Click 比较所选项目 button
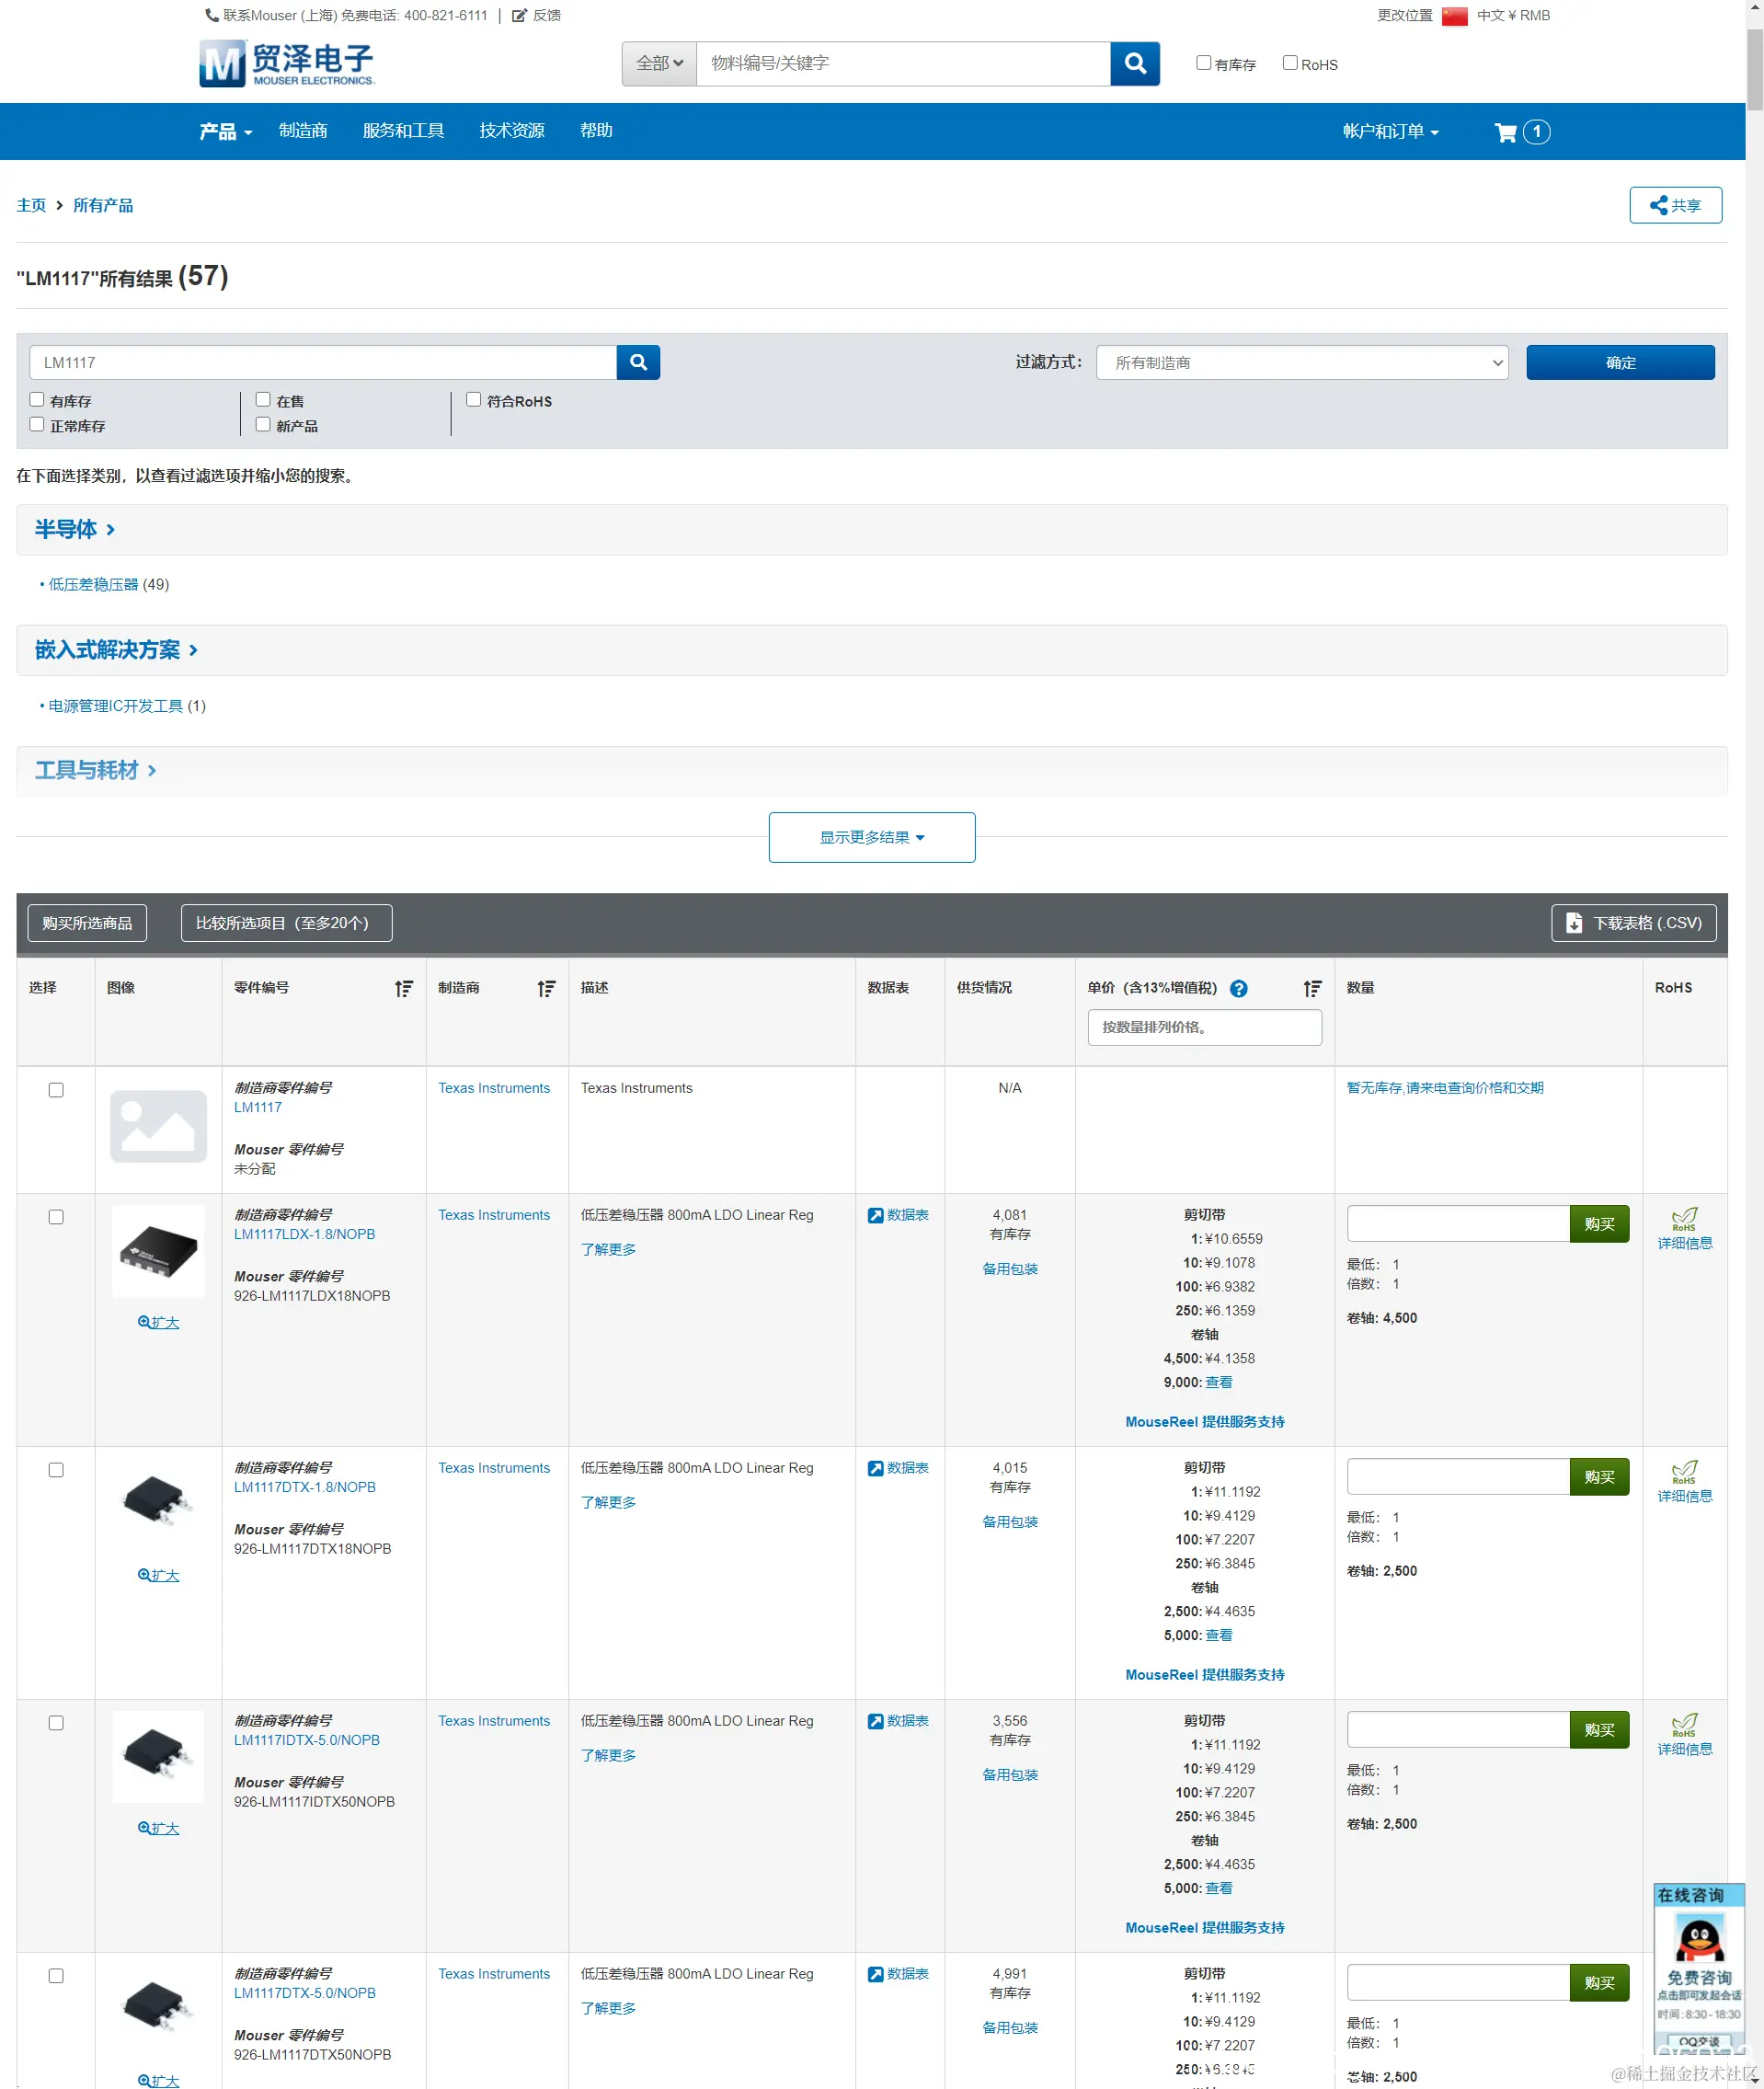Viewport: 1764px width, 2089px height. (286, 923)
